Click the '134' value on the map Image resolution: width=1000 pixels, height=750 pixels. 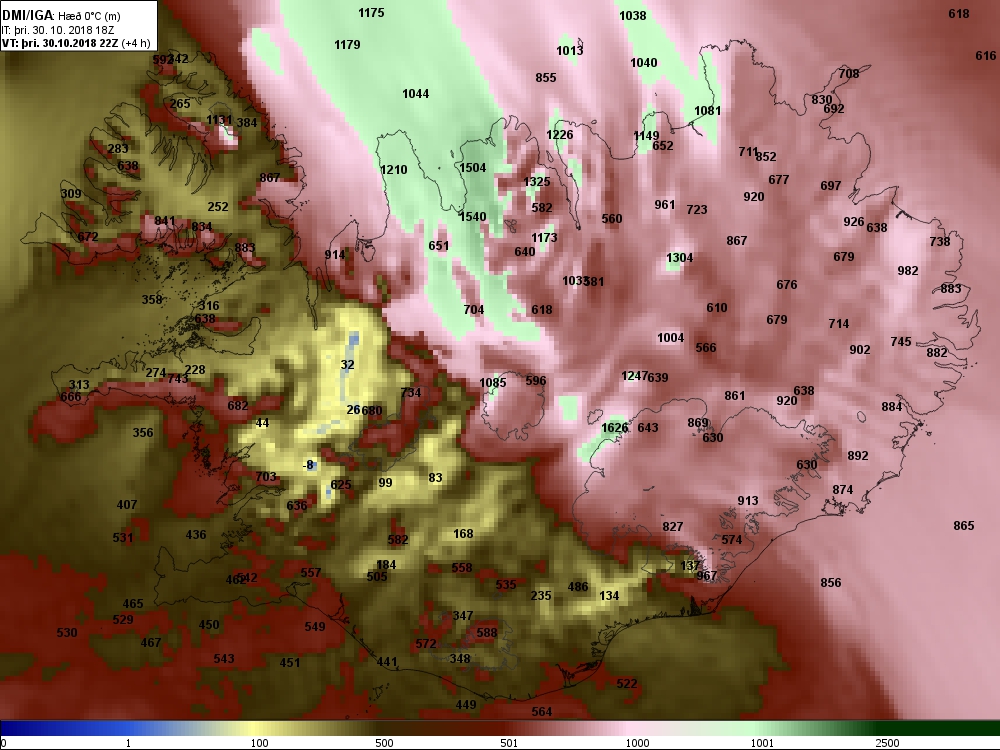(609, 596)
